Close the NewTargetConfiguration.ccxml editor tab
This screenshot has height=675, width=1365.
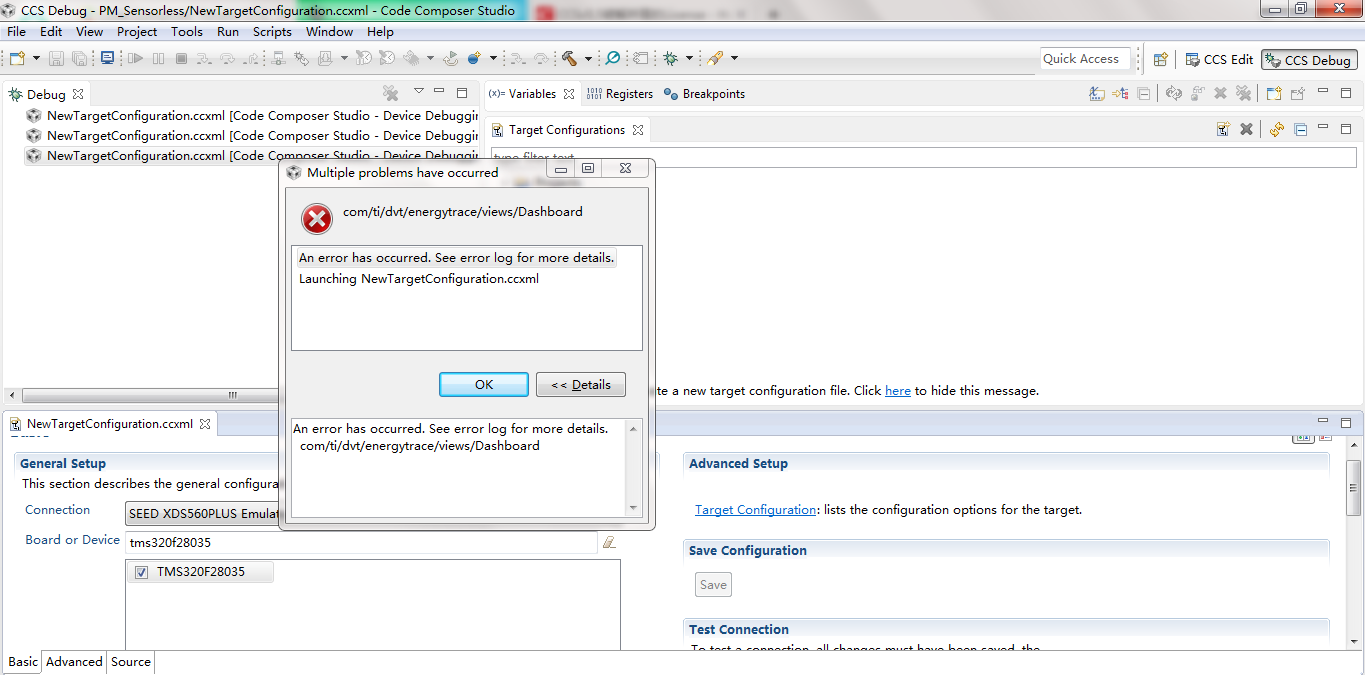pos(205,424)
